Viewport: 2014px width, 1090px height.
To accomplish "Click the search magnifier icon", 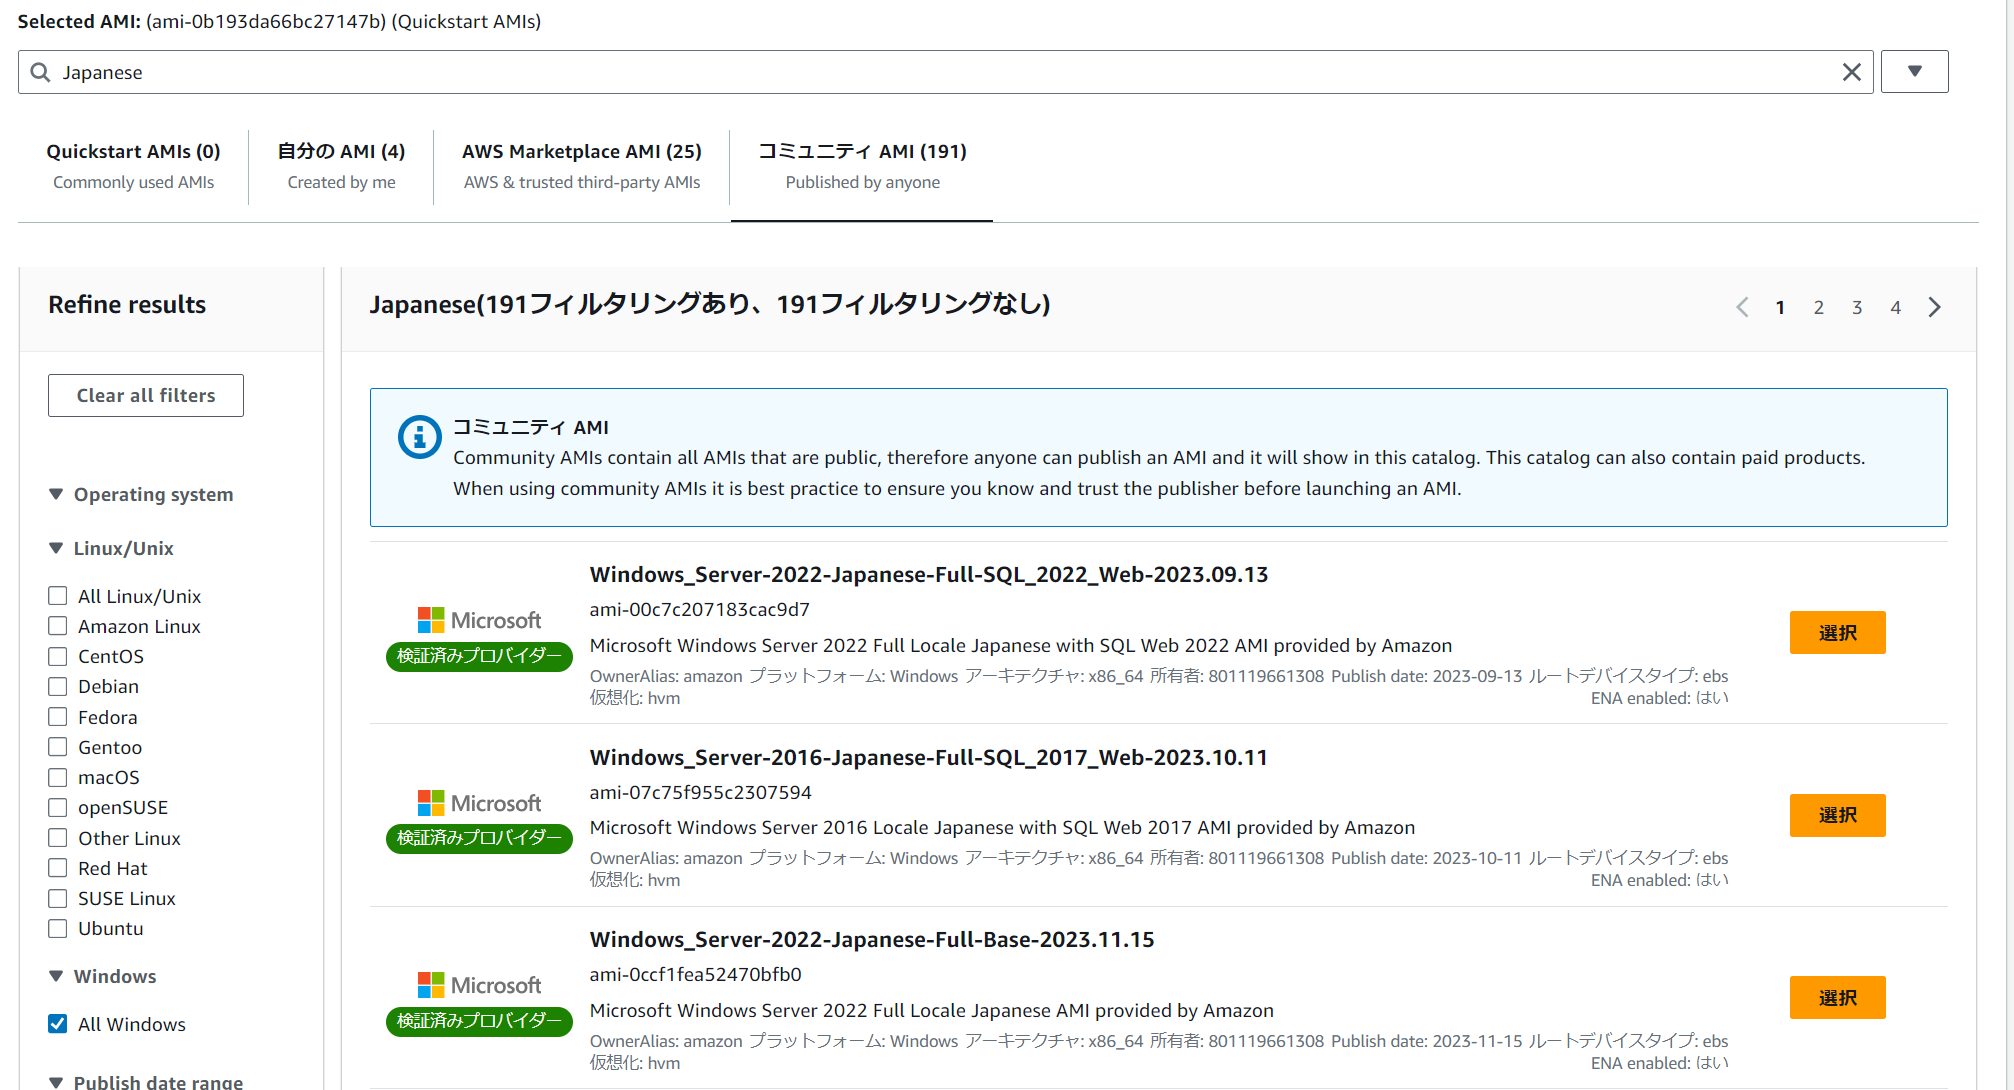I will tap(40, 71).
